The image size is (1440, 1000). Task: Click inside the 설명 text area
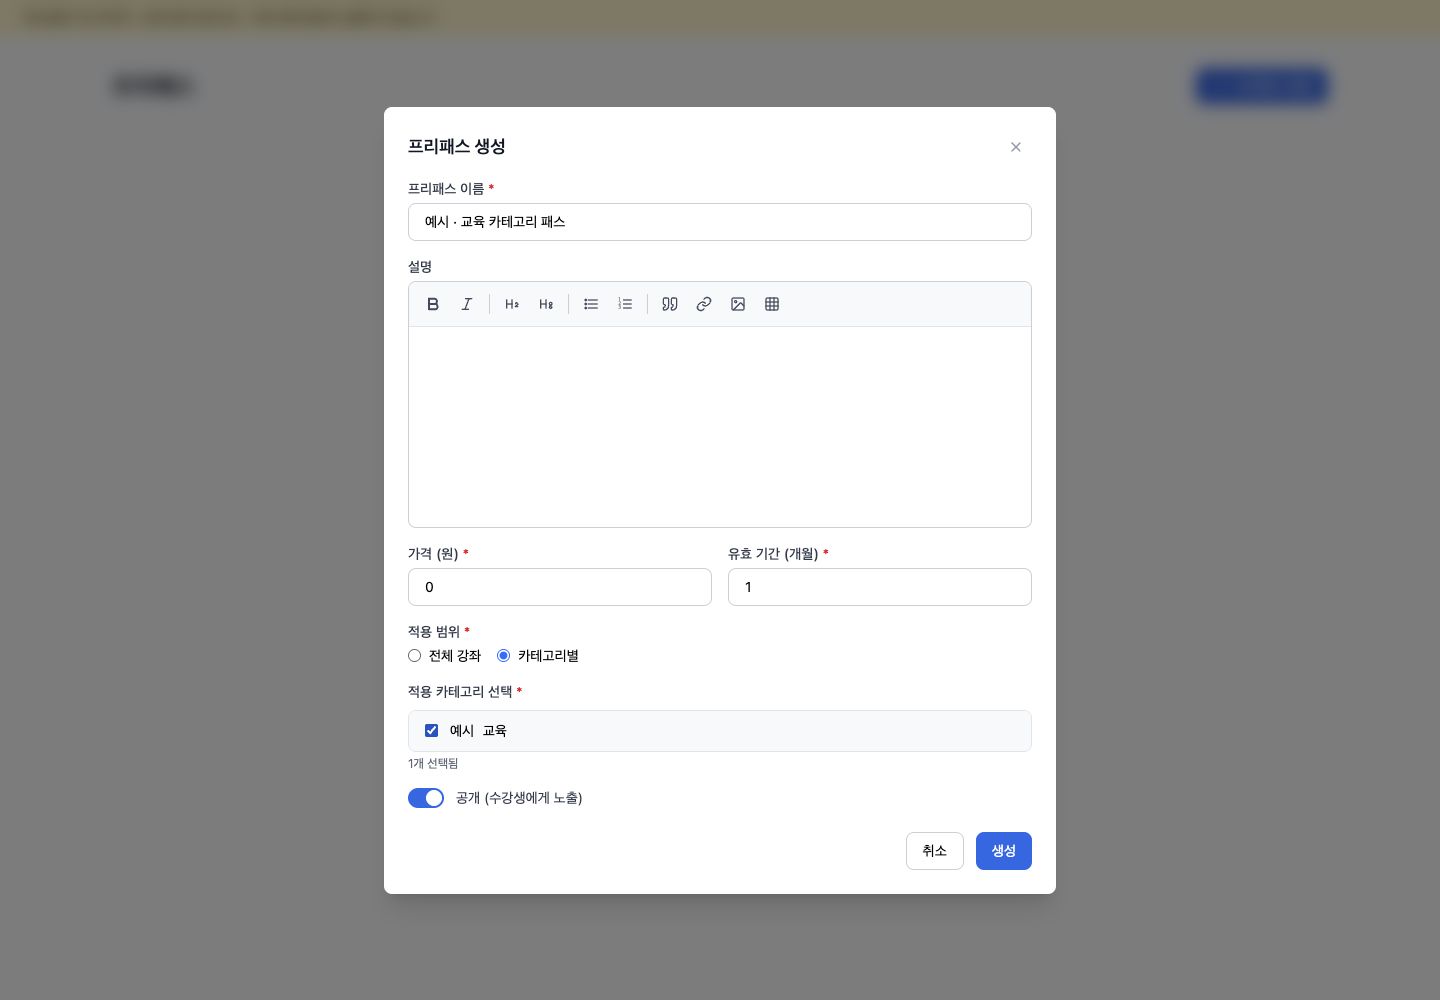[720, 427]
